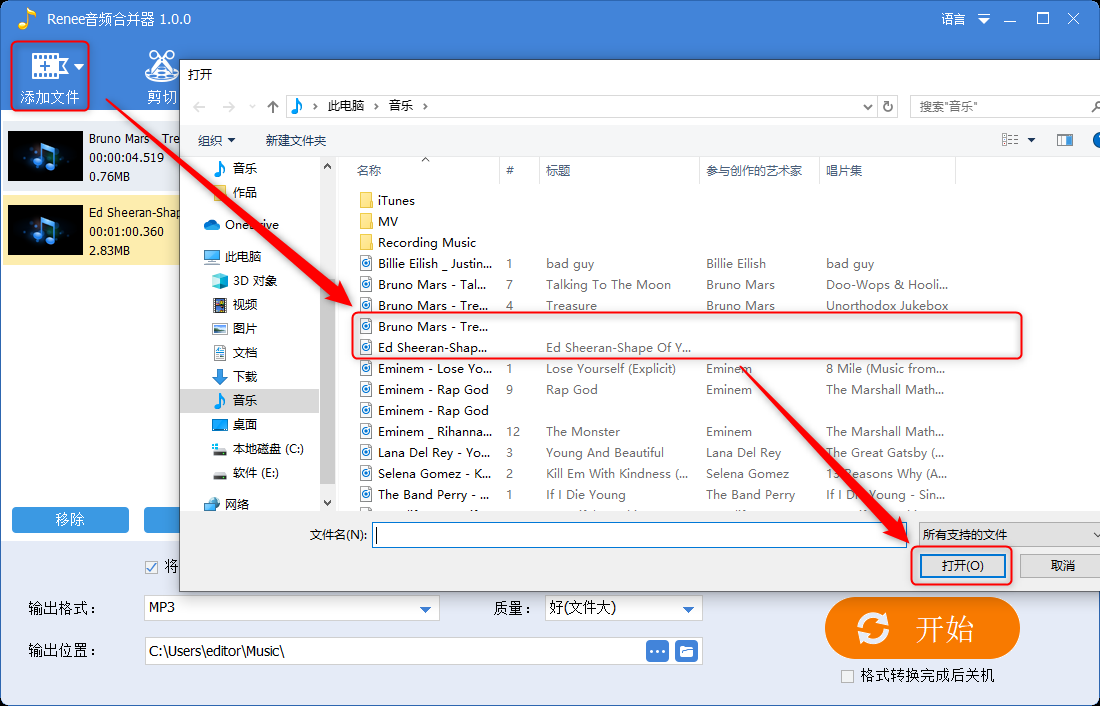Click the refresh icon in address bar

(x=888, y=107)
